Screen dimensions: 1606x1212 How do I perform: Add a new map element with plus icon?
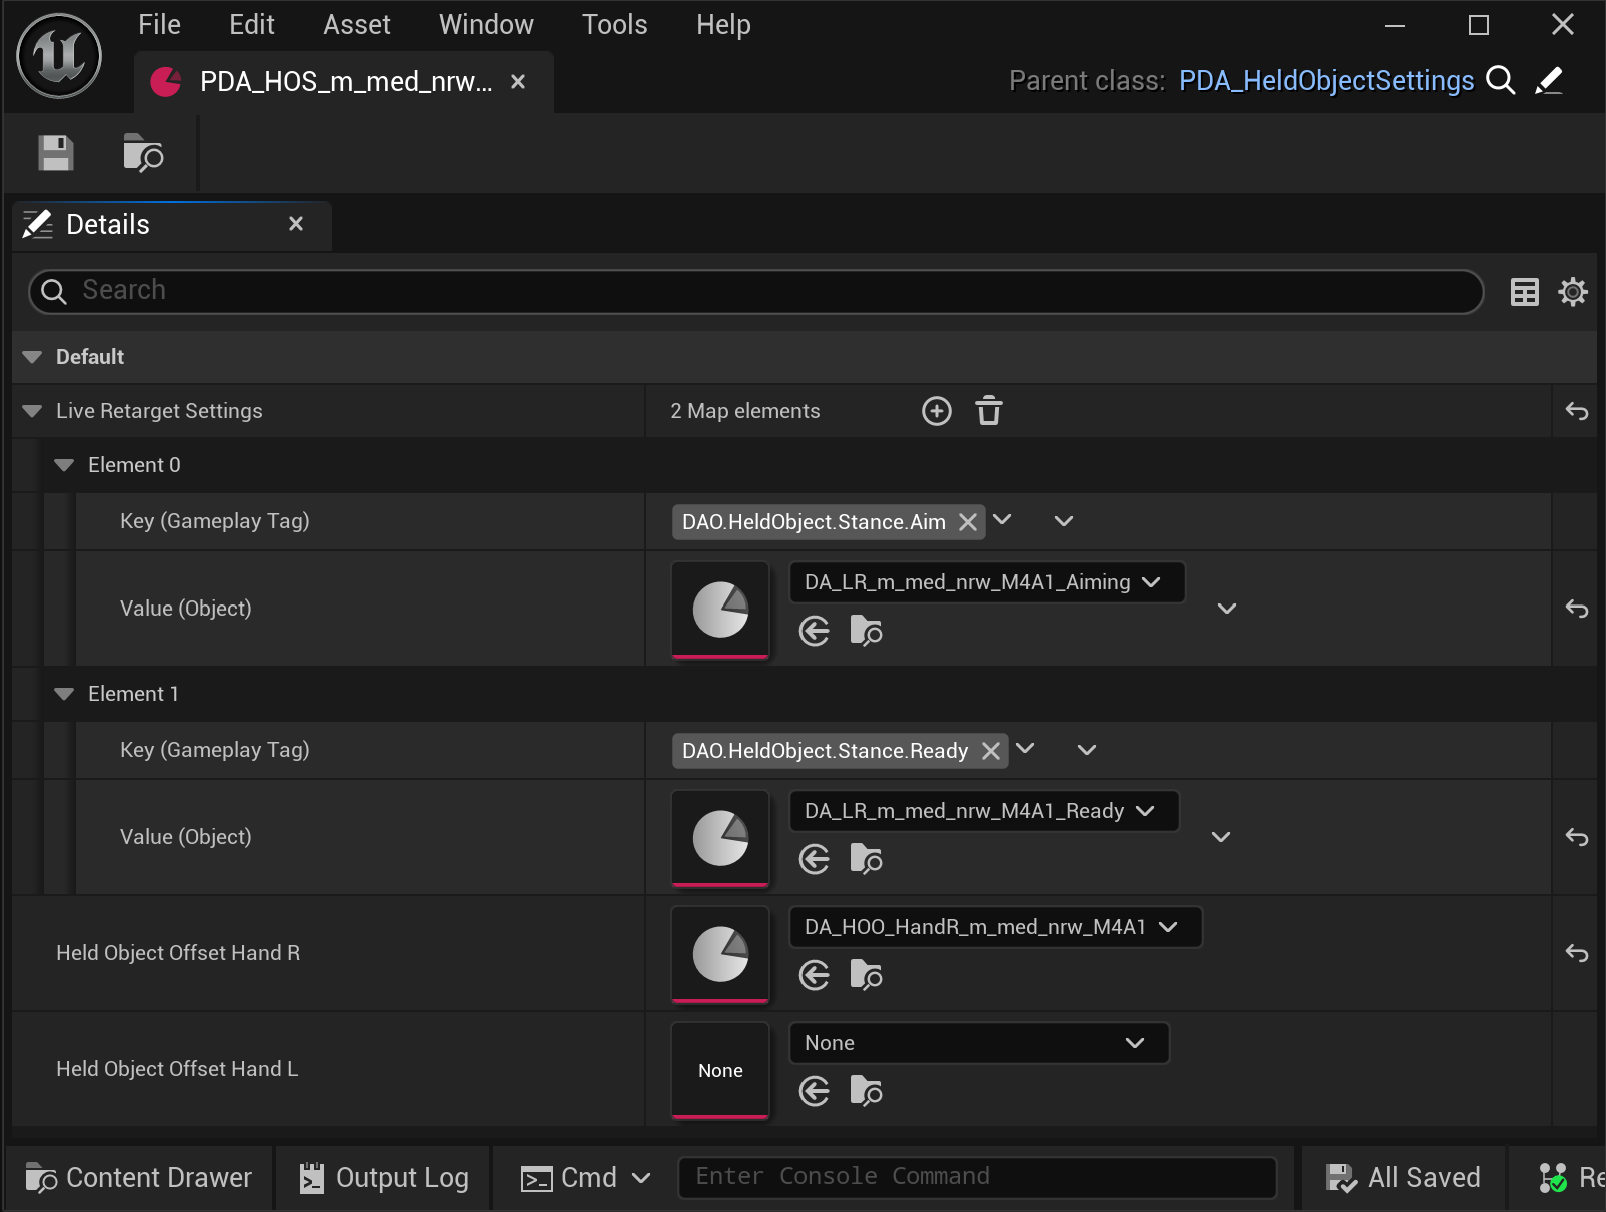936,411
